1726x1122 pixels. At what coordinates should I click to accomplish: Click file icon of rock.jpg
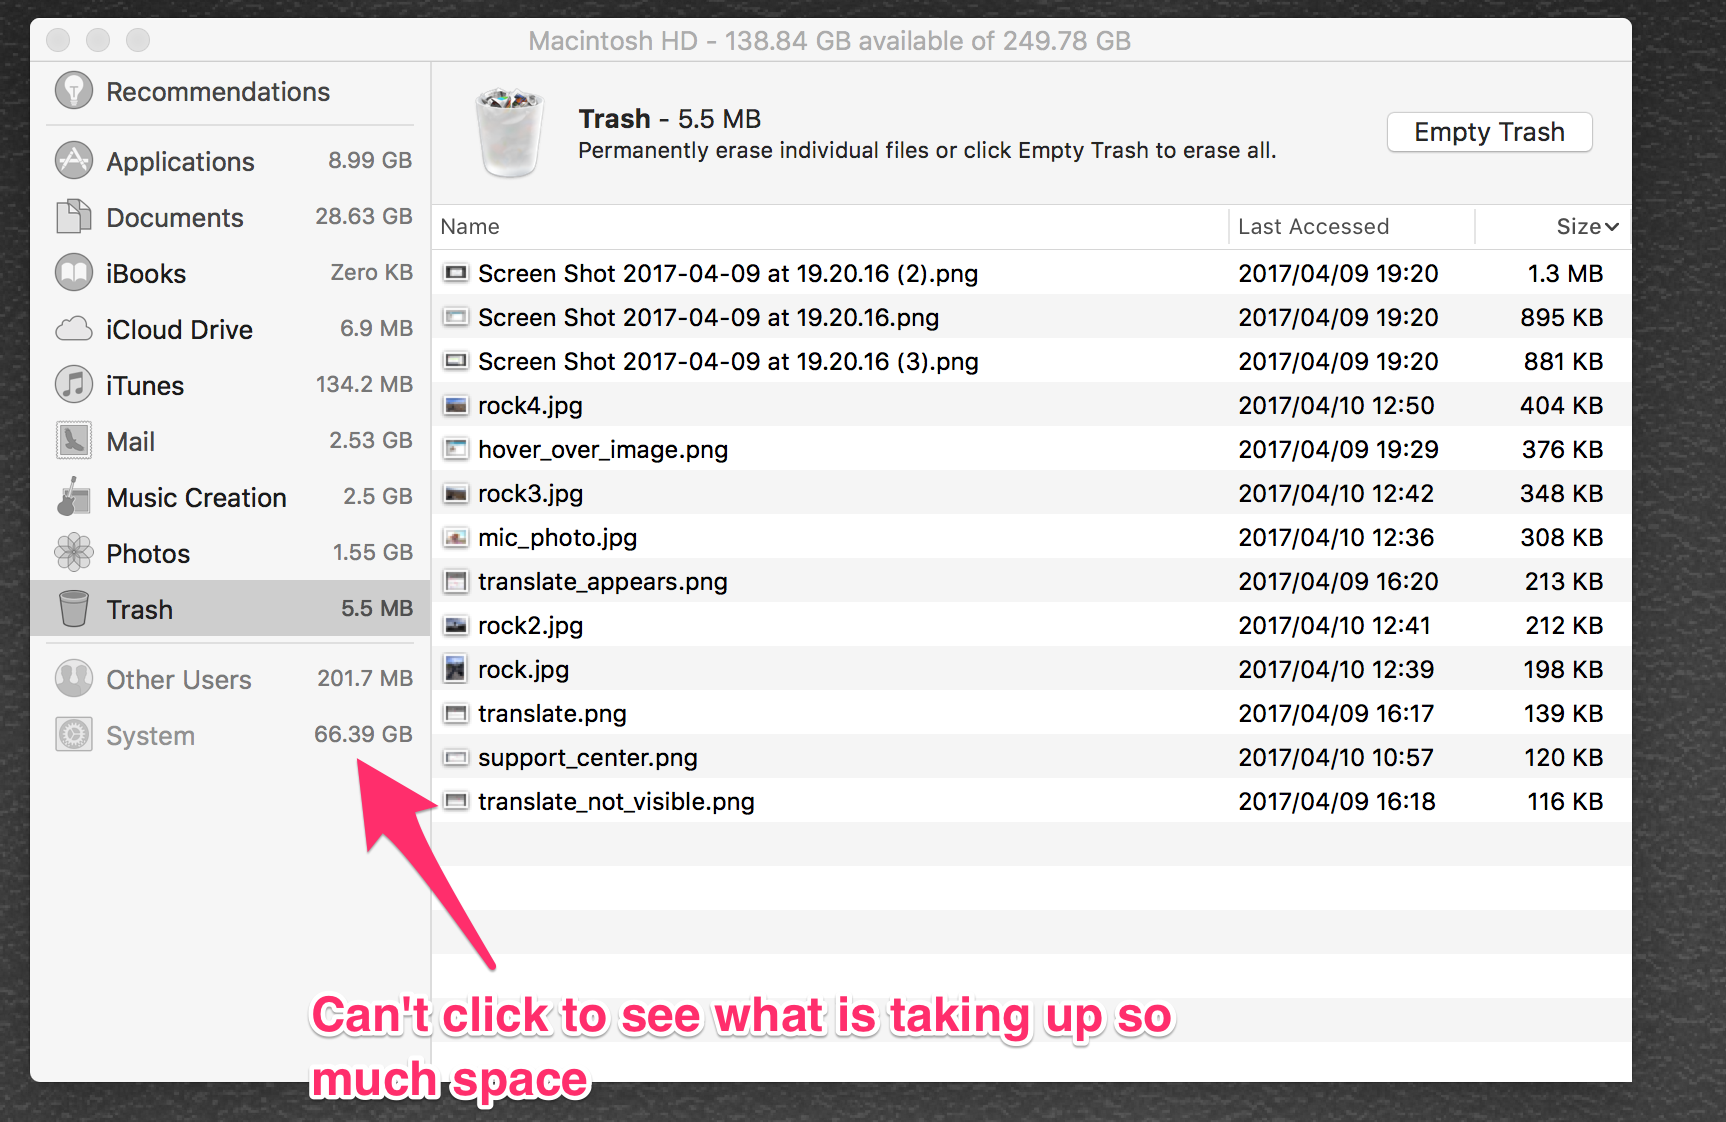tap(456, 669)
